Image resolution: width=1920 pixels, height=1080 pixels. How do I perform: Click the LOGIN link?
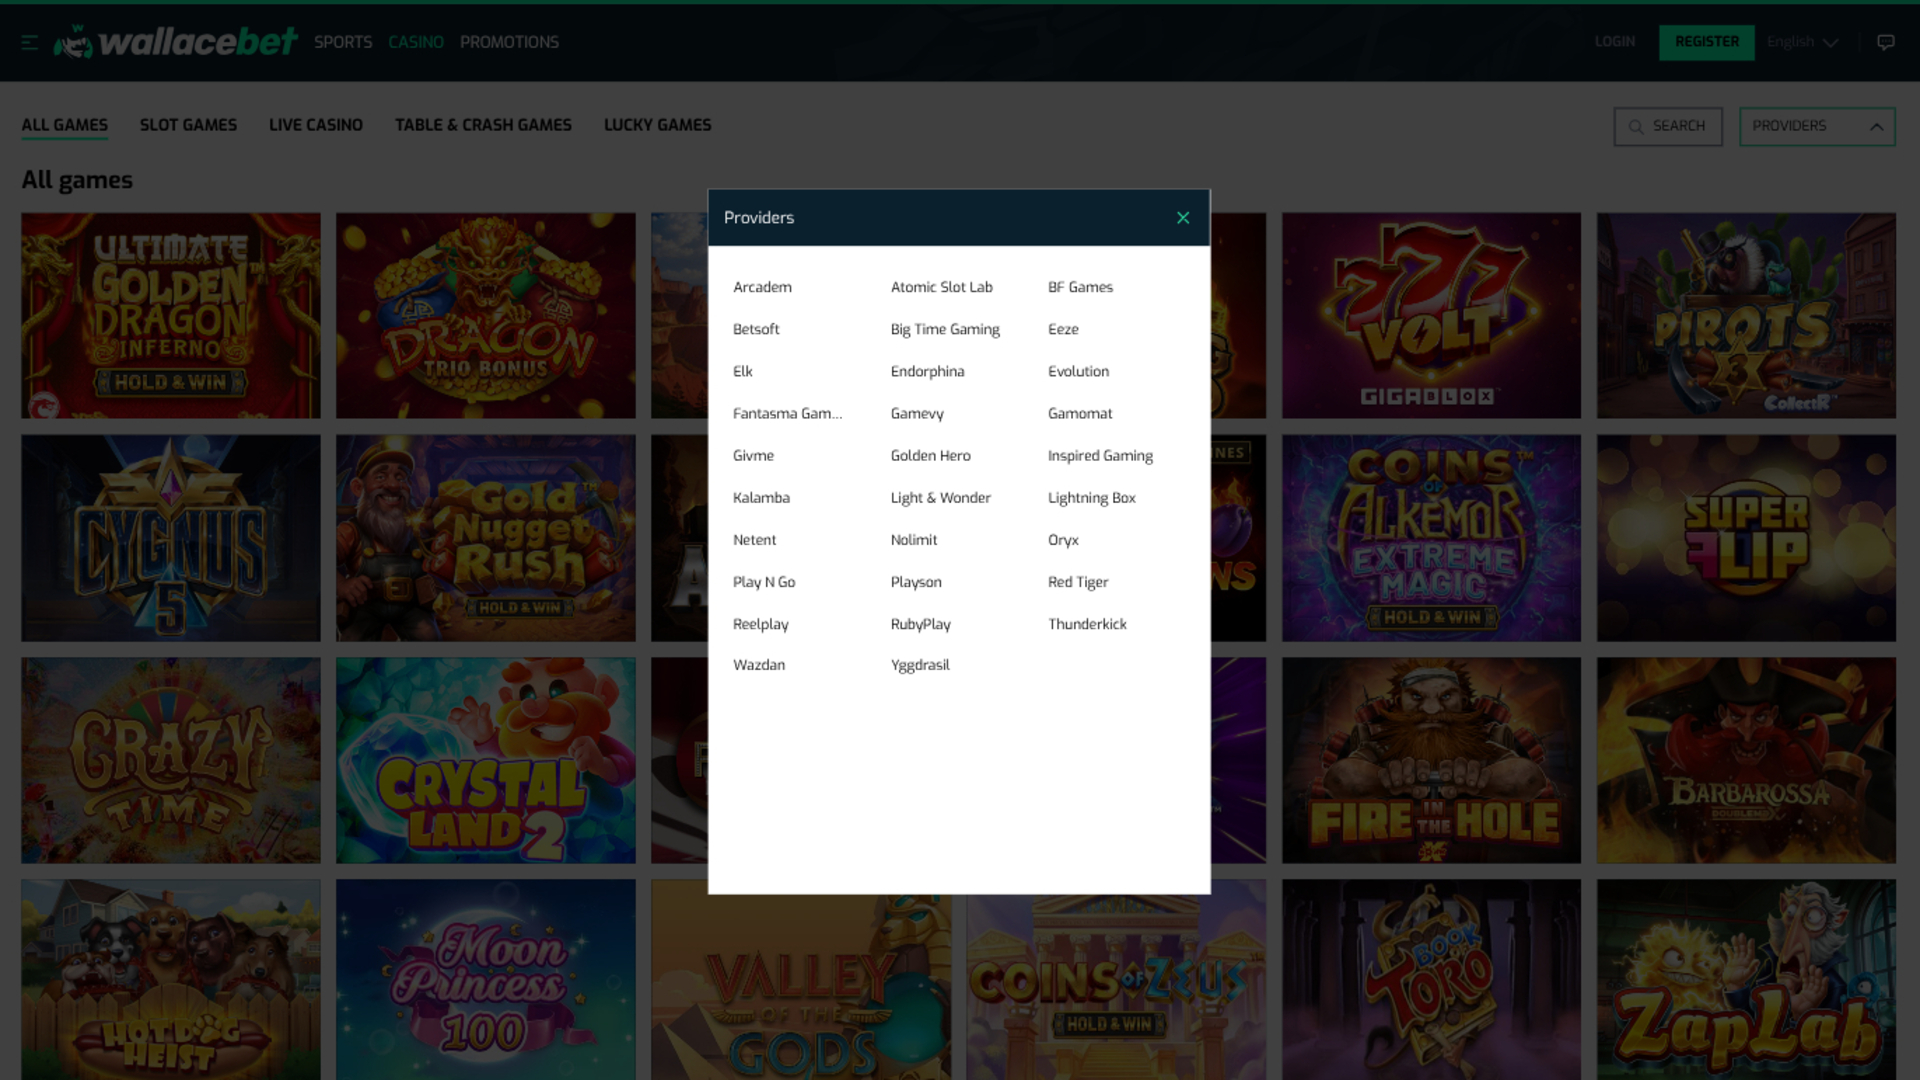click(x=1614, y=42)
